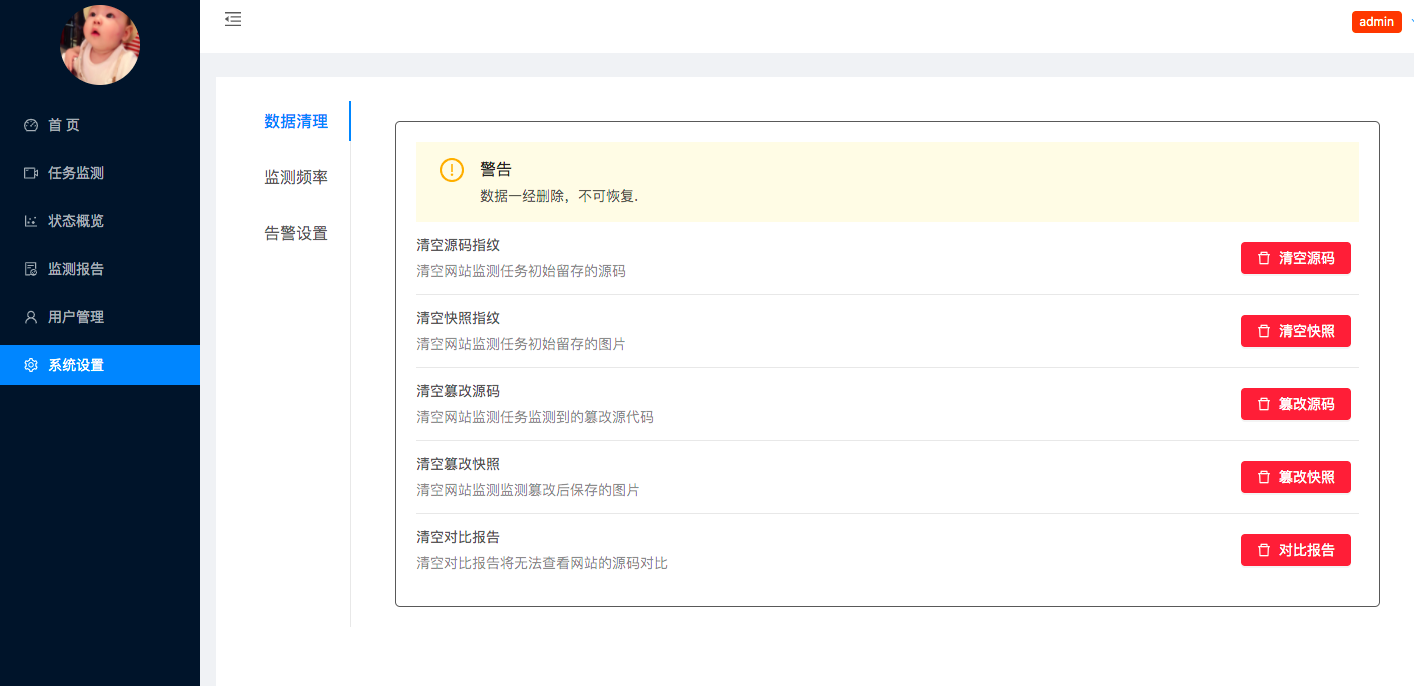Screen dimensions: 1414x686
Task: Click the 任务监测 monitor icon in sidebar
Action: tap(29, 173)
